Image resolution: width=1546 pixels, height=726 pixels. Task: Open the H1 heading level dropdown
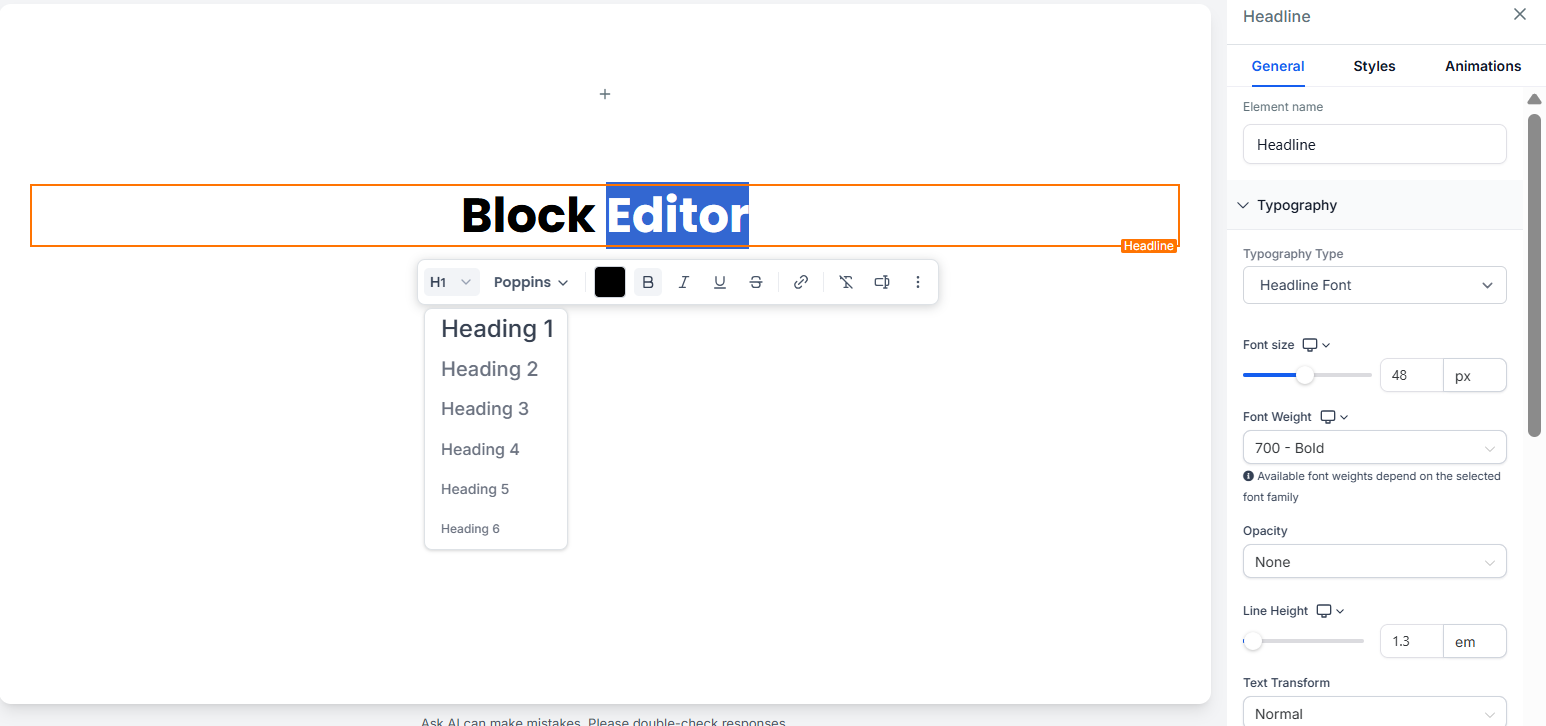tap(452, 282)
